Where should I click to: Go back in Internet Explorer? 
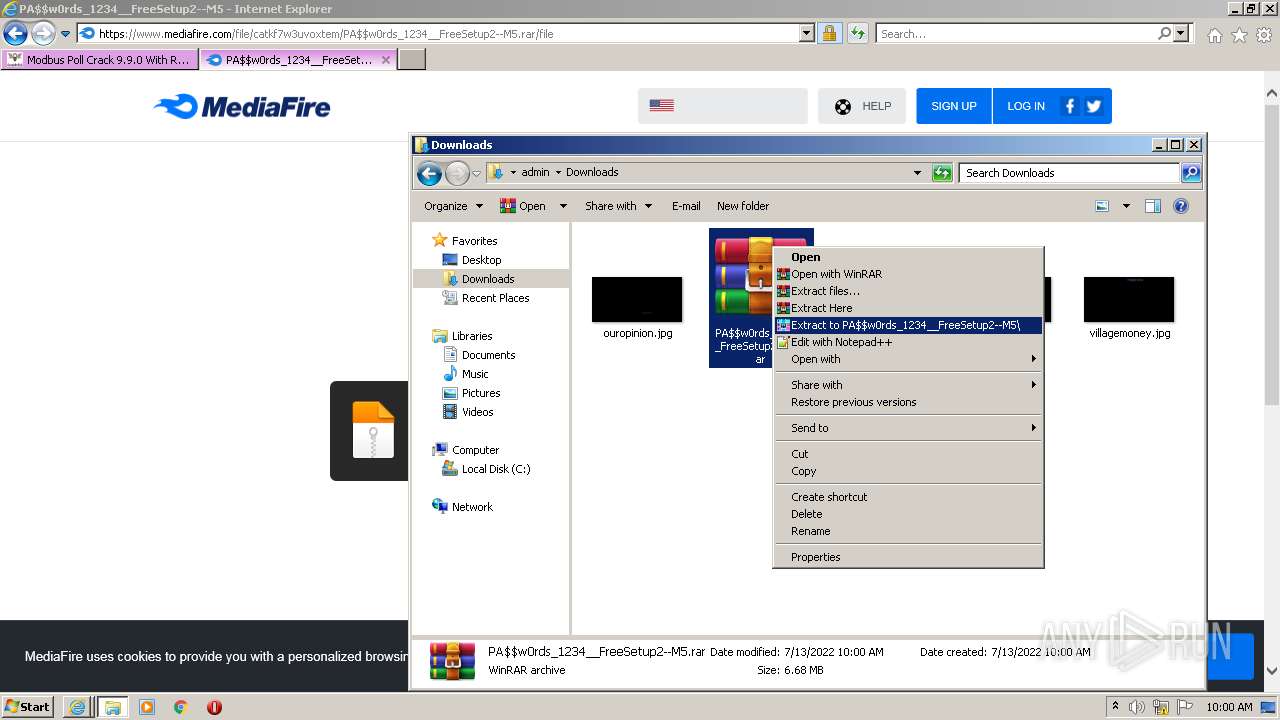[15, 33]
